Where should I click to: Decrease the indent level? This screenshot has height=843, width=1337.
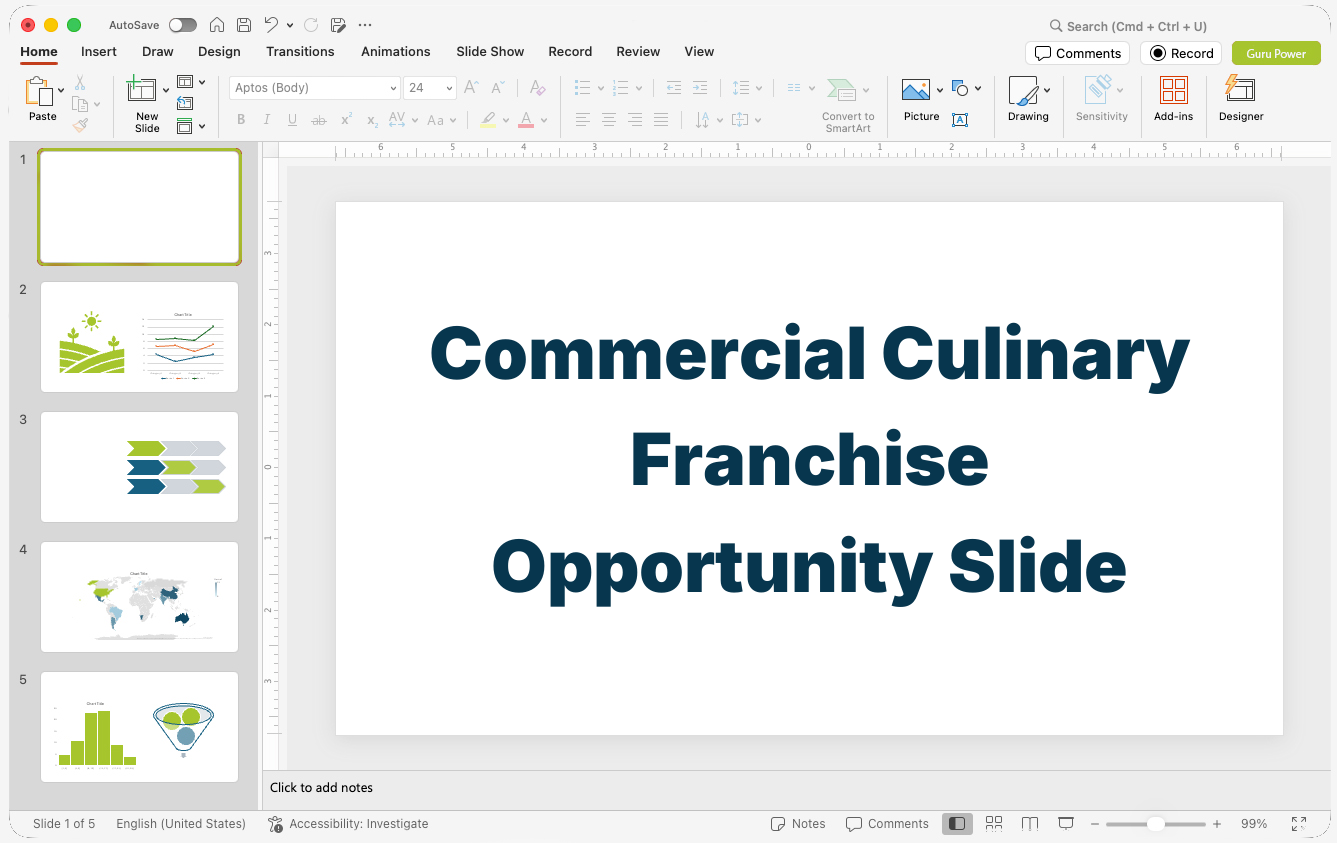[674, 88]
